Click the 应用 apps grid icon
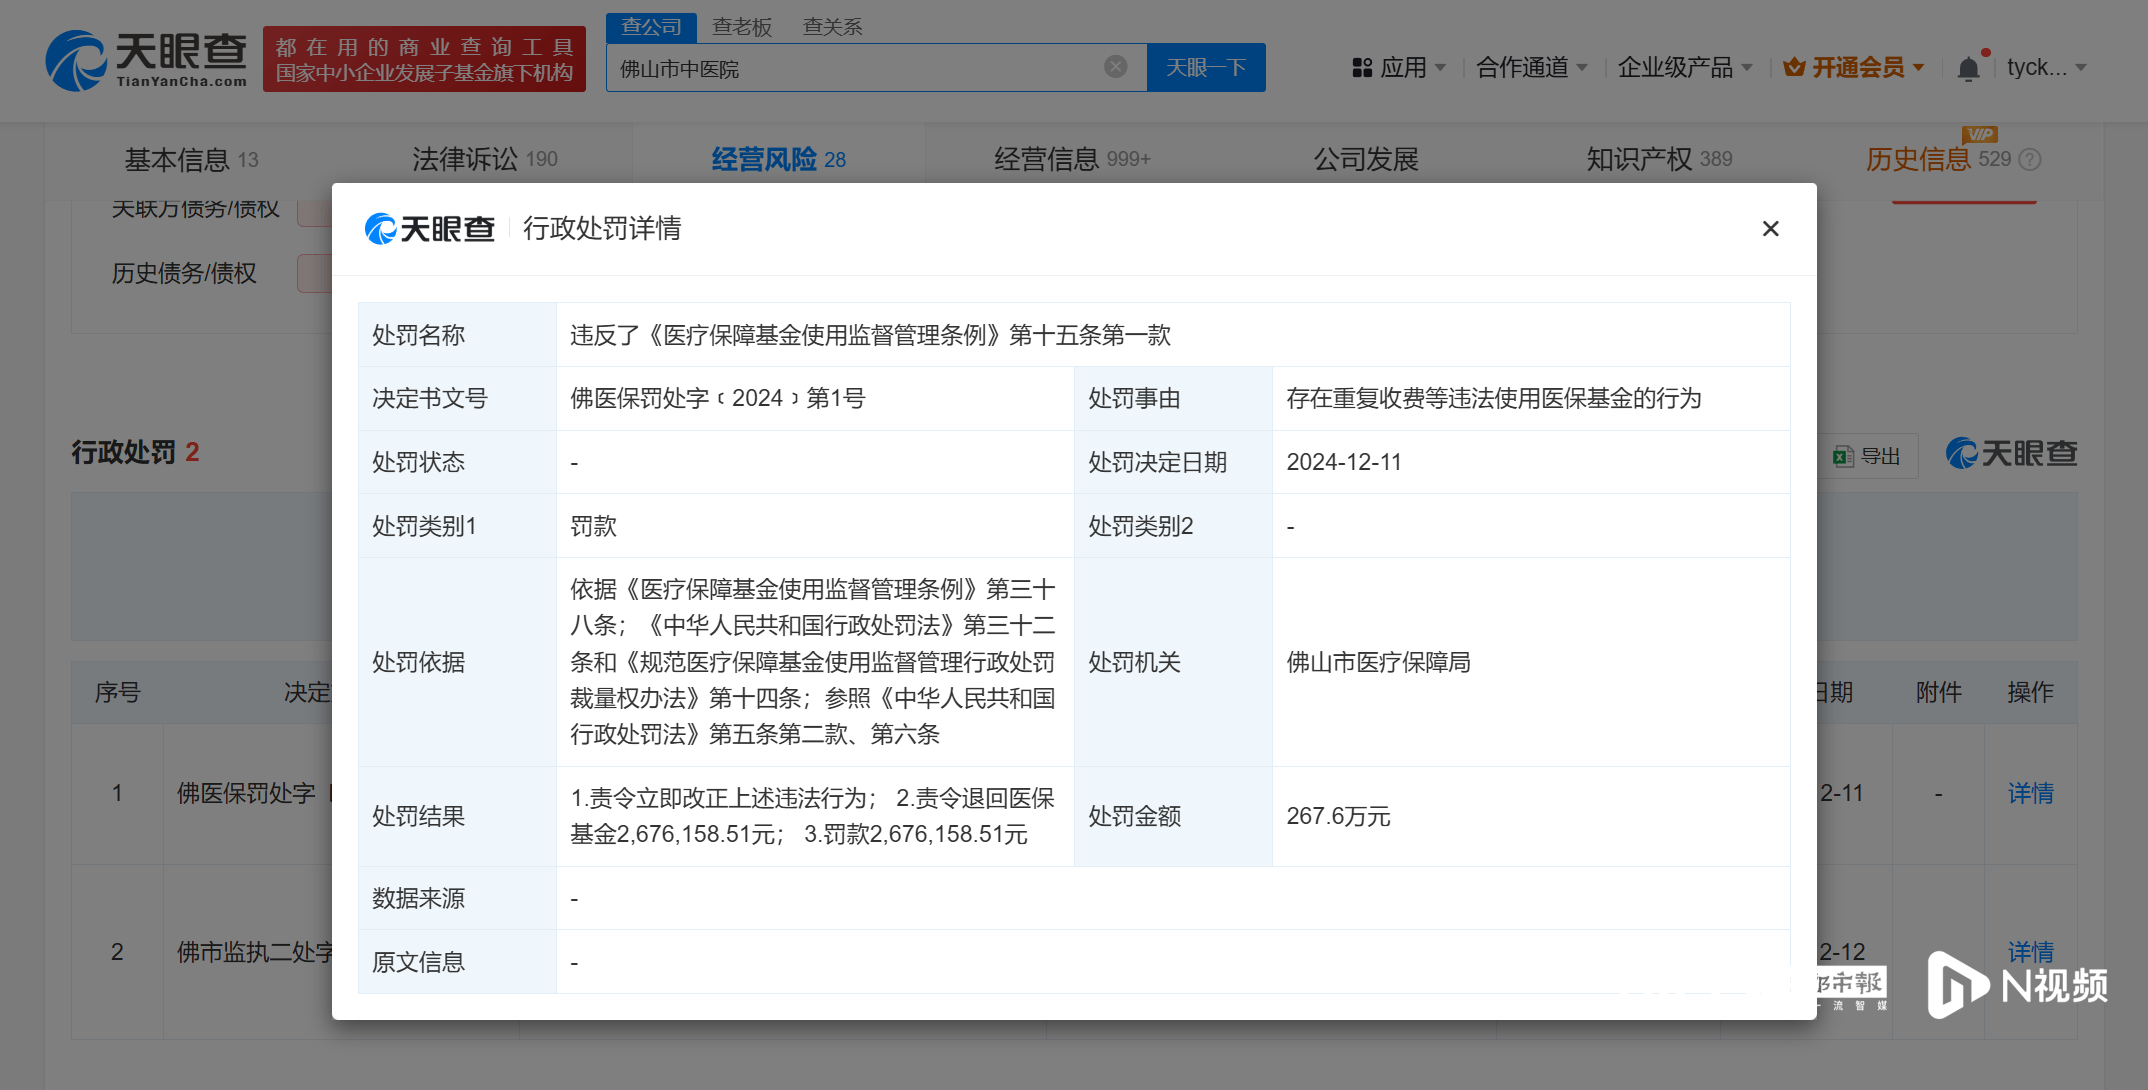The width and height of the screenshot is (2148, 1090). 1361,66
